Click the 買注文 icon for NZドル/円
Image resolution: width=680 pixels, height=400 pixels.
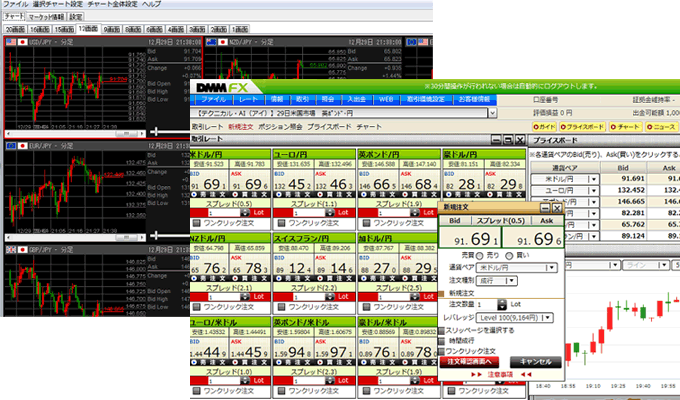click(x=236, y=279)
